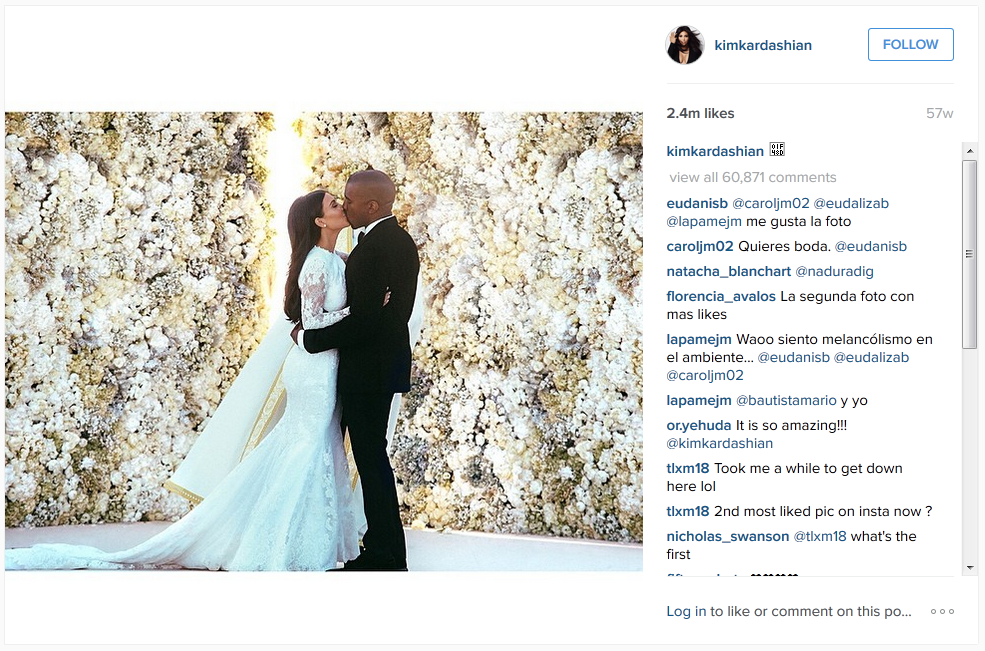Expand view all 60,871 comments
The height and width of the screenshot is (651, 985).
coord(753,177)
